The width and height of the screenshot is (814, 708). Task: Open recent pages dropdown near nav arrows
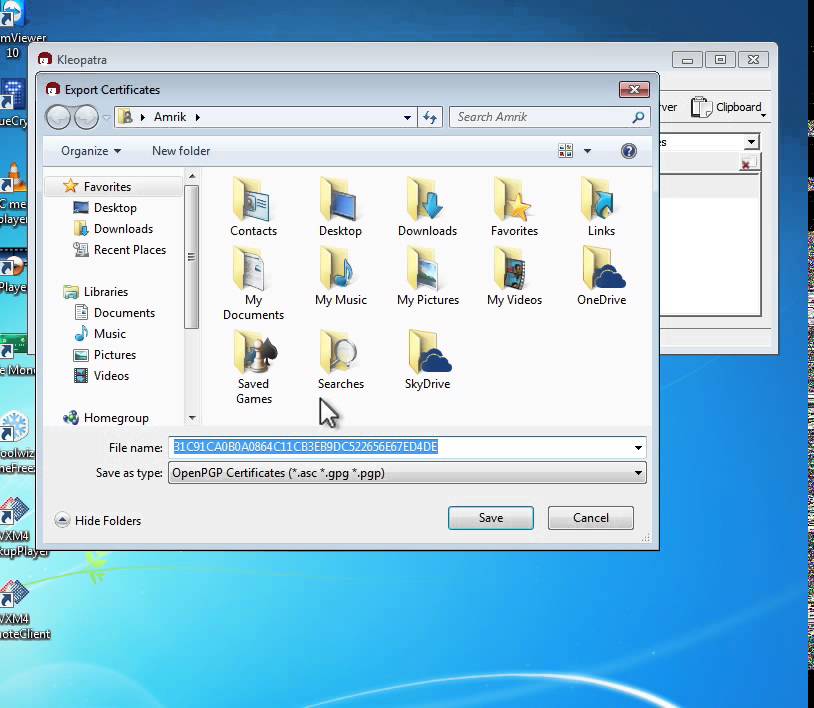pos(106,117)
